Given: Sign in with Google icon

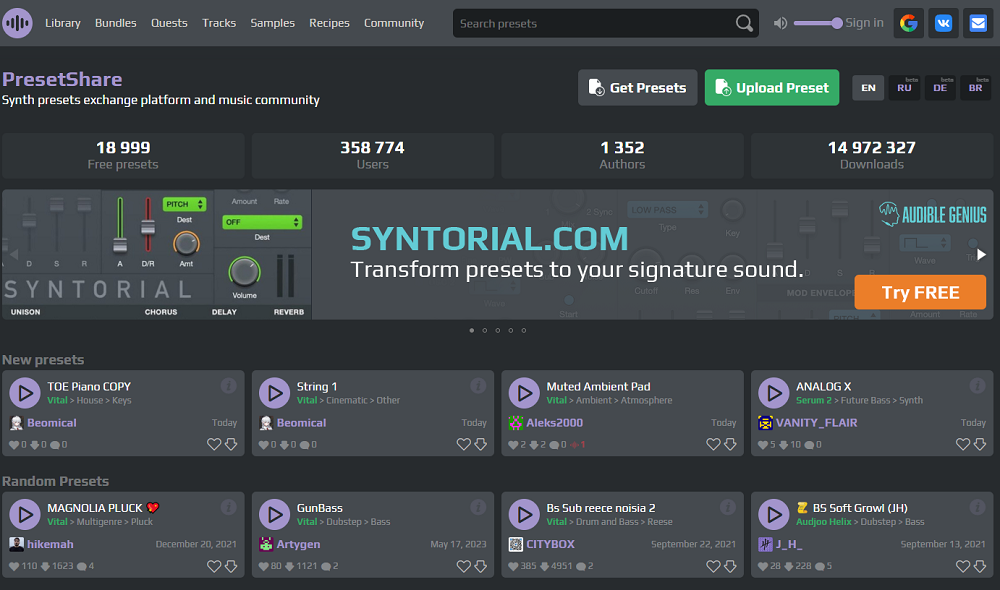Looking at the screenshot, I should 908,23.
